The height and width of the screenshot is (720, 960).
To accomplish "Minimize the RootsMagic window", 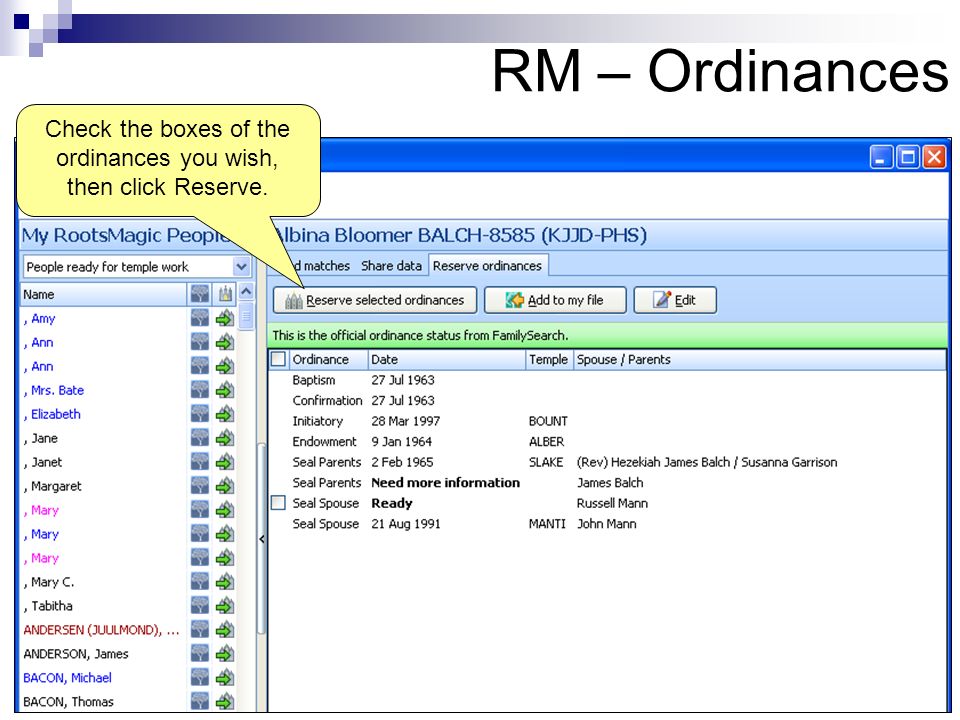I will (x=880, y=157).
